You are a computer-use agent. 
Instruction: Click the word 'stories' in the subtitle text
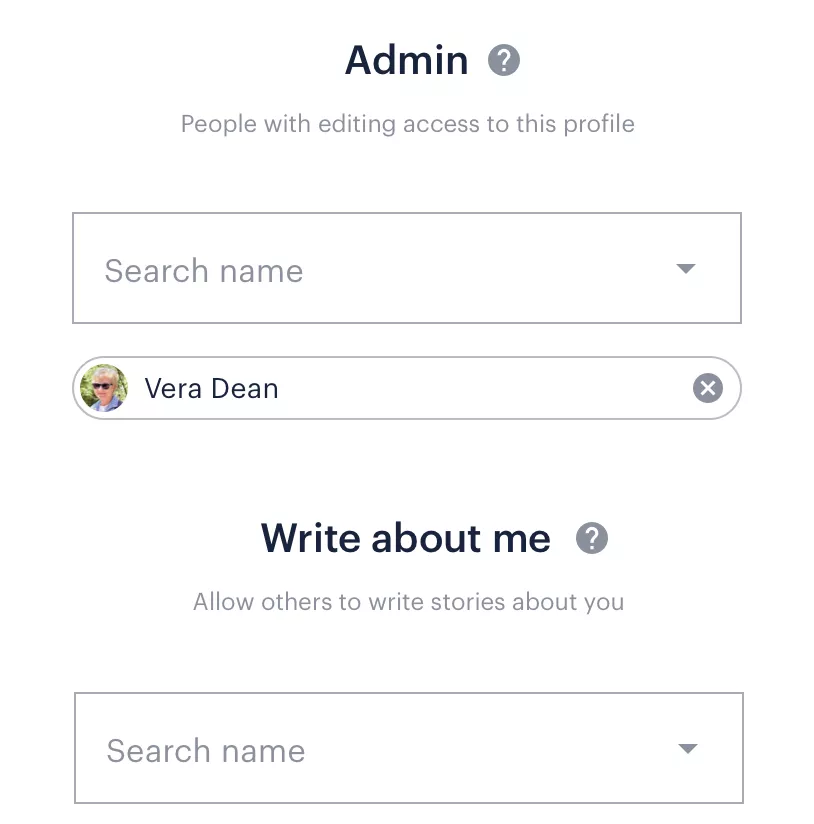point(468,602)
